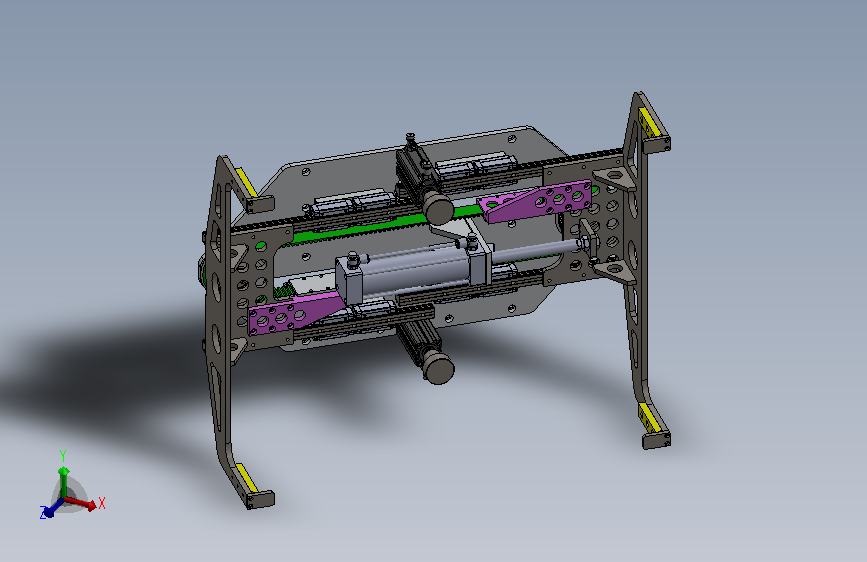Select the yellow pad on the right frame's top arm

(649, 123)
